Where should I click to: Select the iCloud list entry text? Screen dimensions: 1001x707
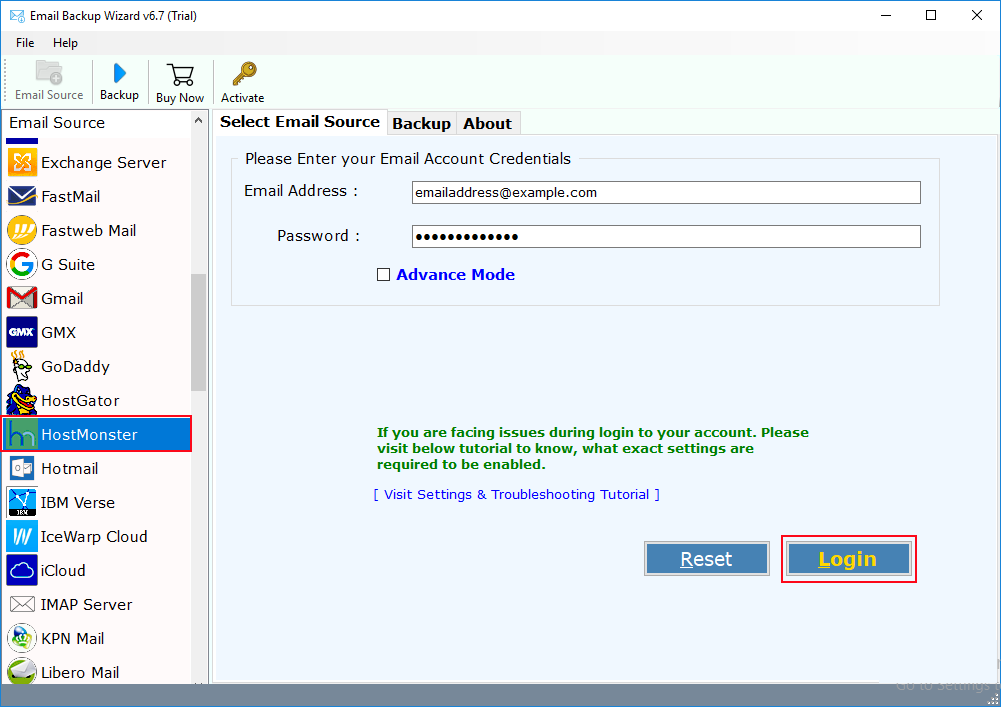click(x=63, y=570)
